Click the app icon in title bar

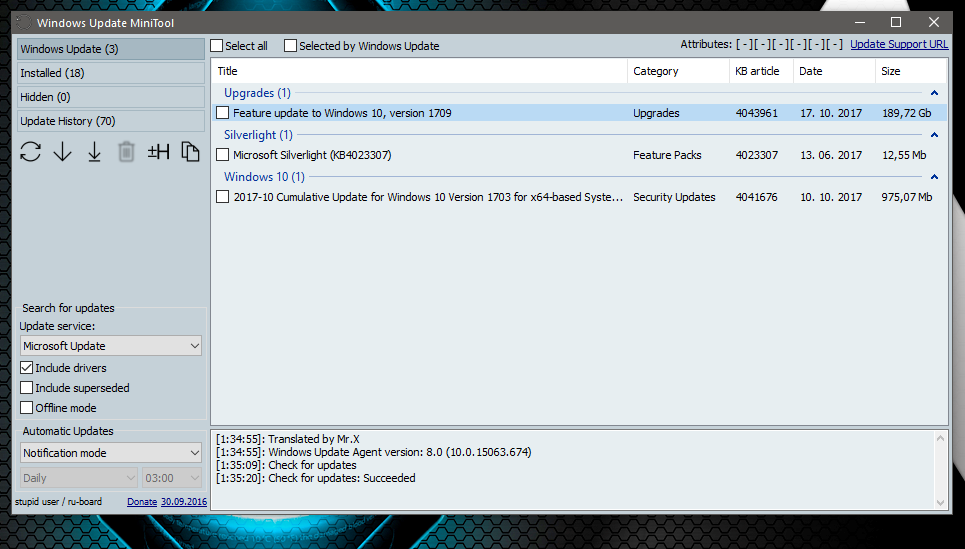pyautogui.click(x=23, y=23)
